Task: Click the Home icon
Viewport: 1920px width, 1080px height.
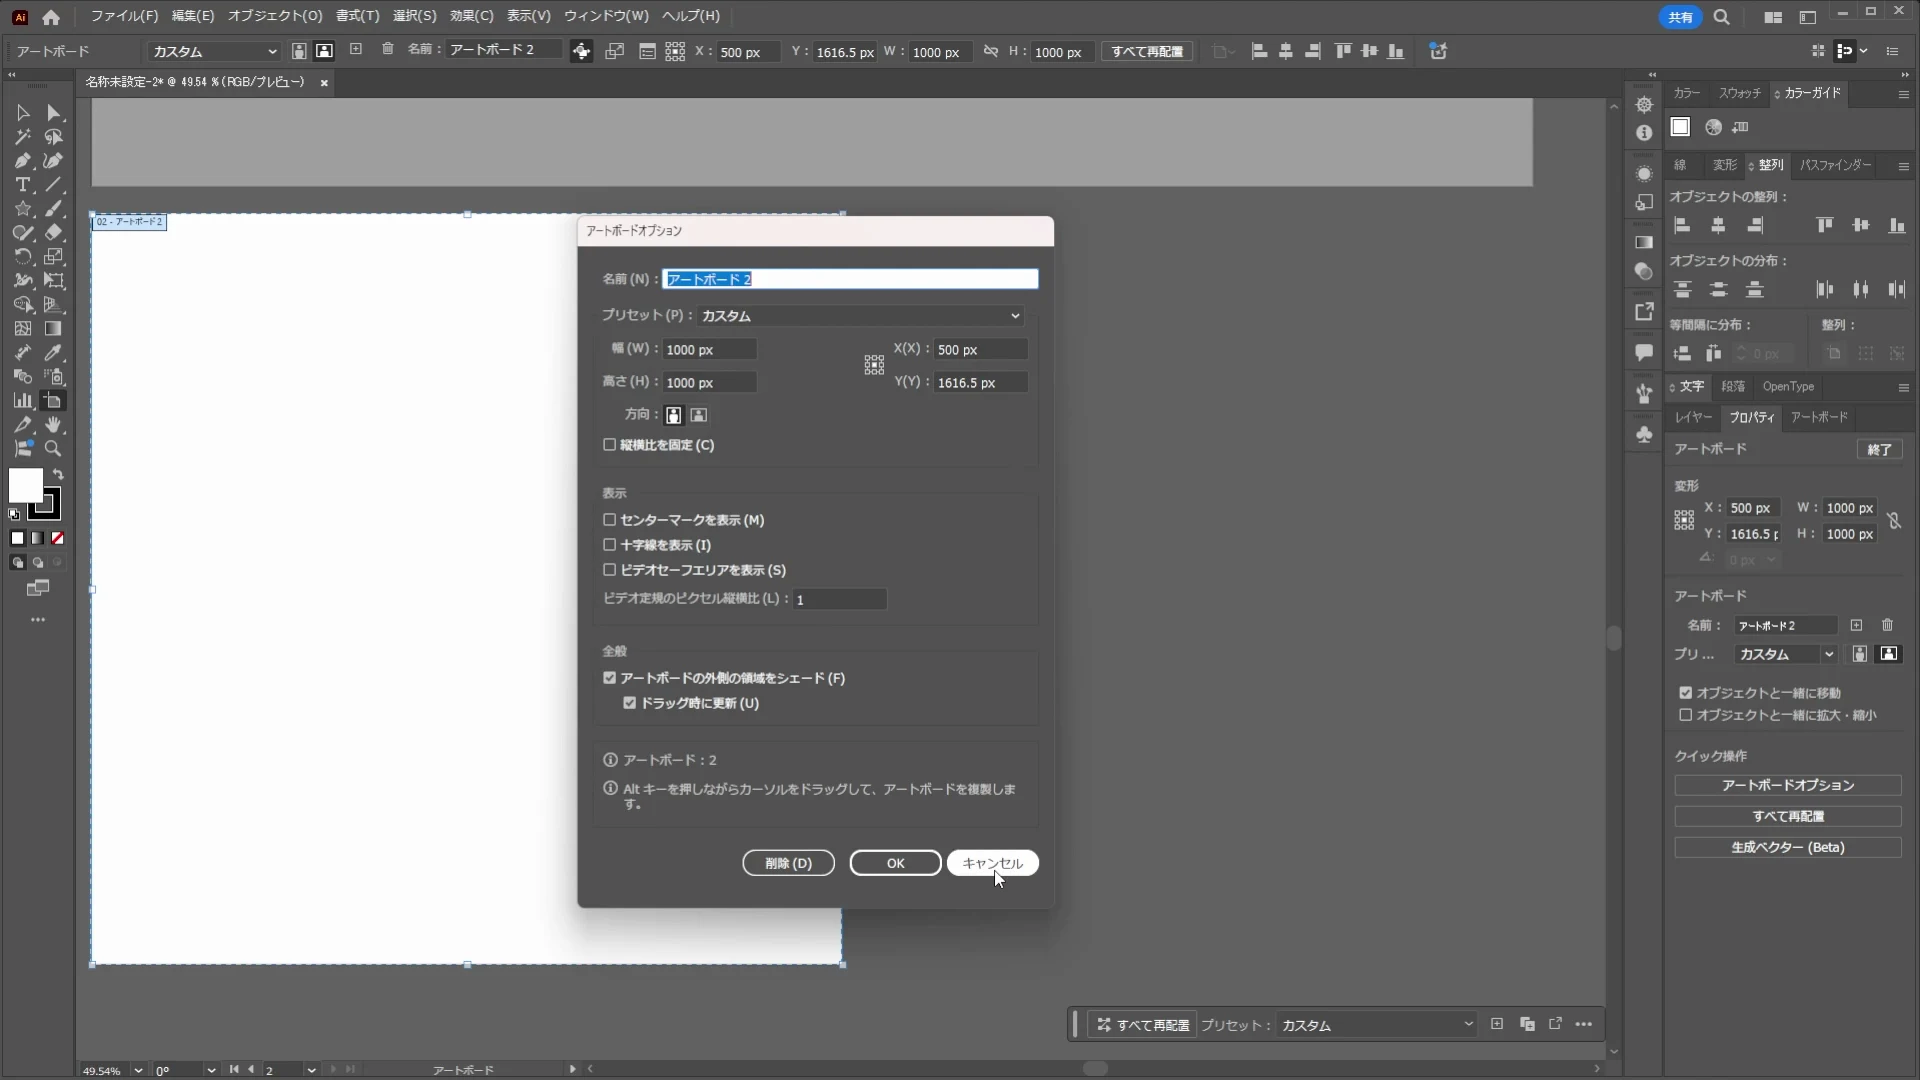Action: click(x=51, y=17)
